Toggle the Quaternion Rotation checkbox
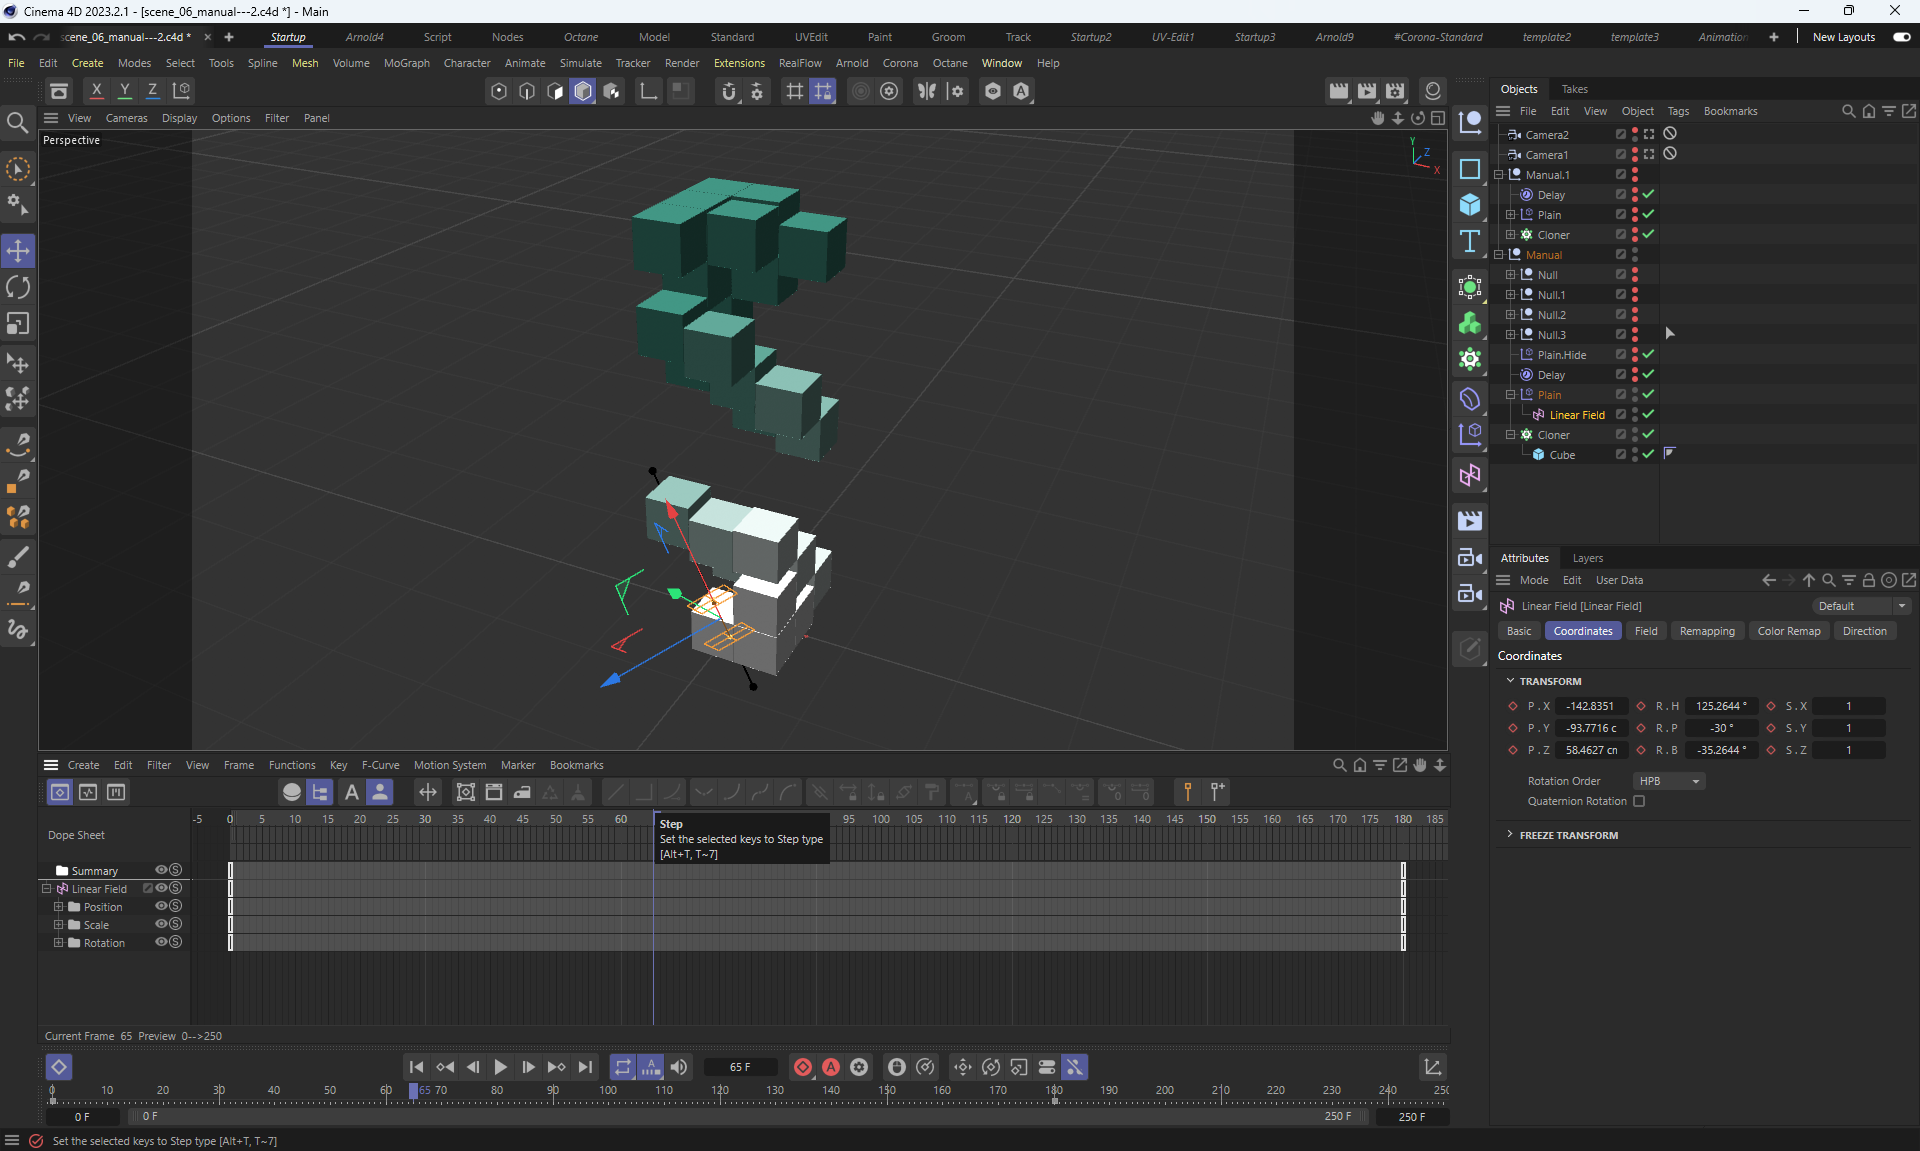 (1639, 801)
